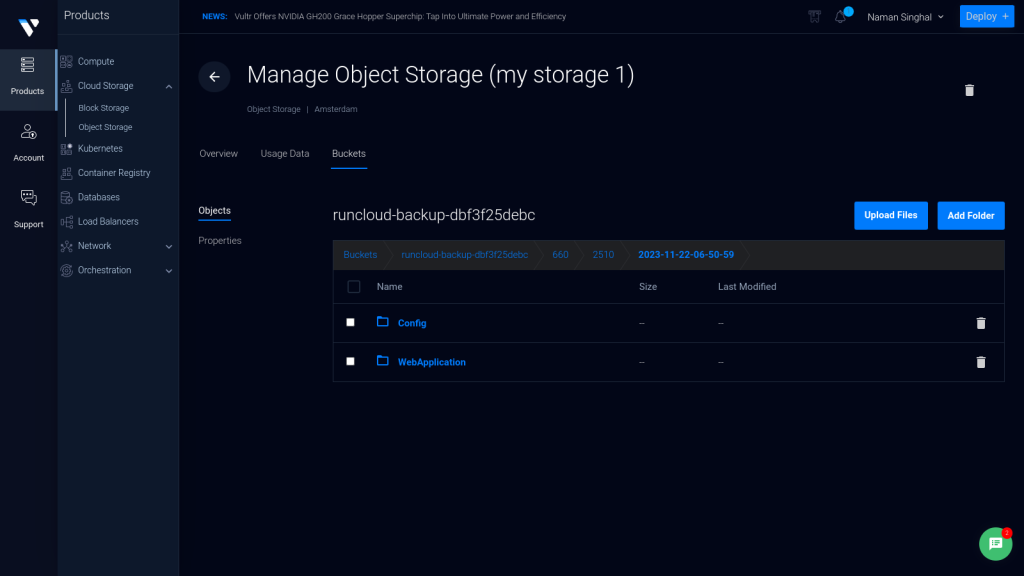
Task: Delete the WebApplication folder via trash icon
Action: click(980, 362)
